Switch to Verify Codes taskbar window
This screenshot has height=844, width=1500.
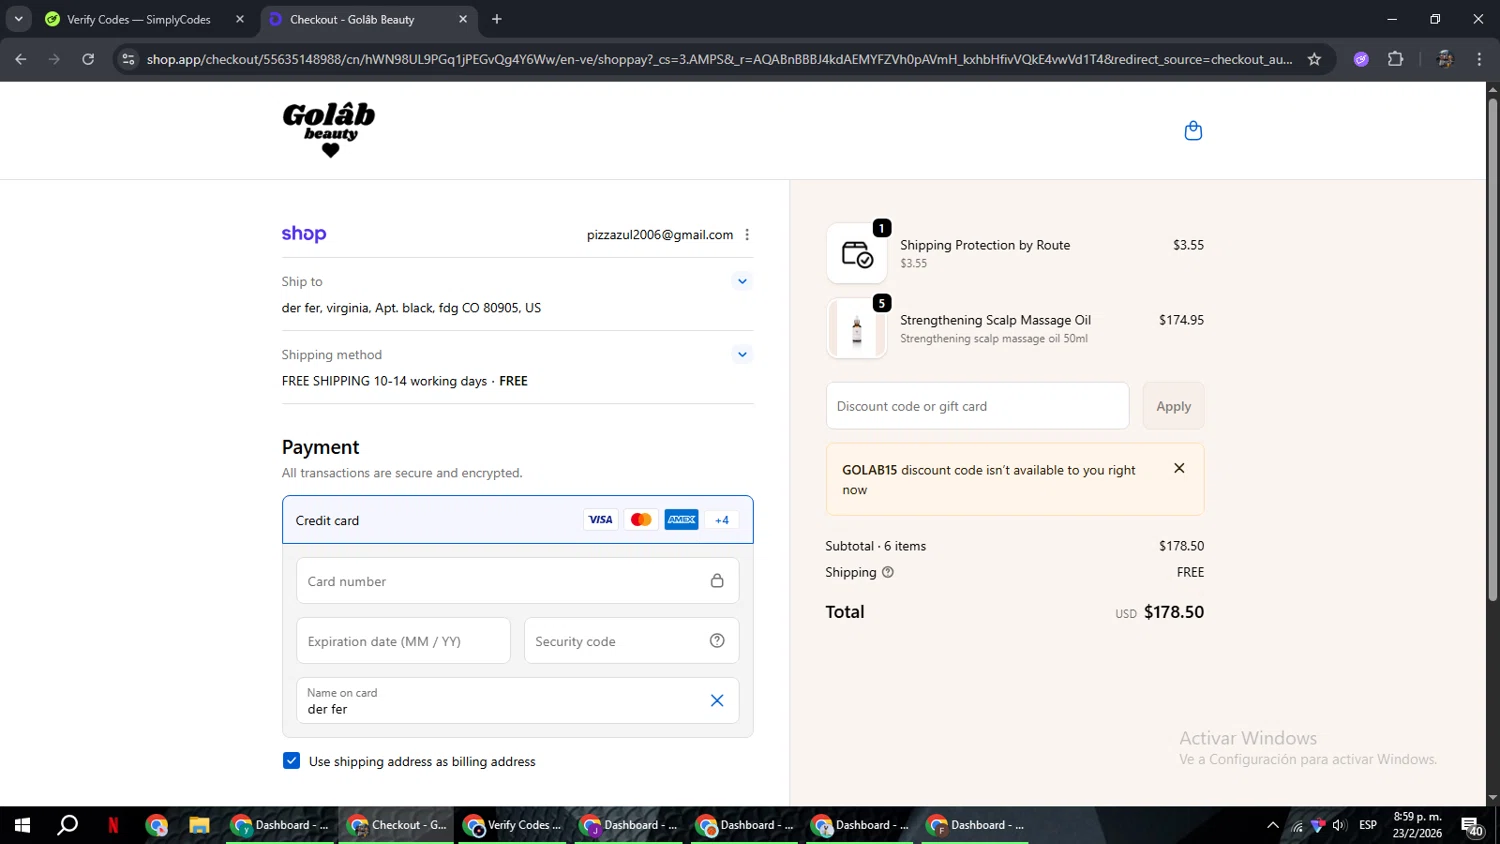[x=511, y=825]
